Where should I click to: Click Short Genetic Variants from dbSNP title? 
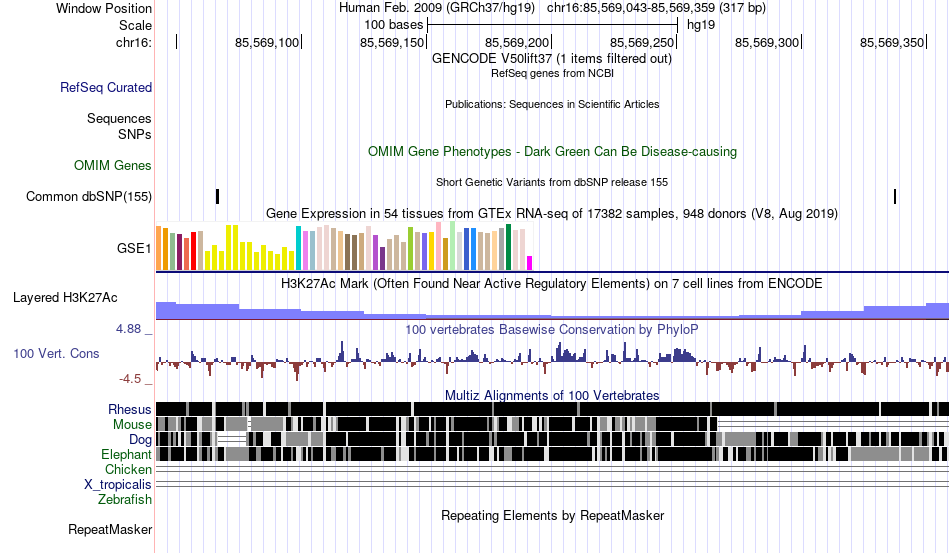[552, 182]
